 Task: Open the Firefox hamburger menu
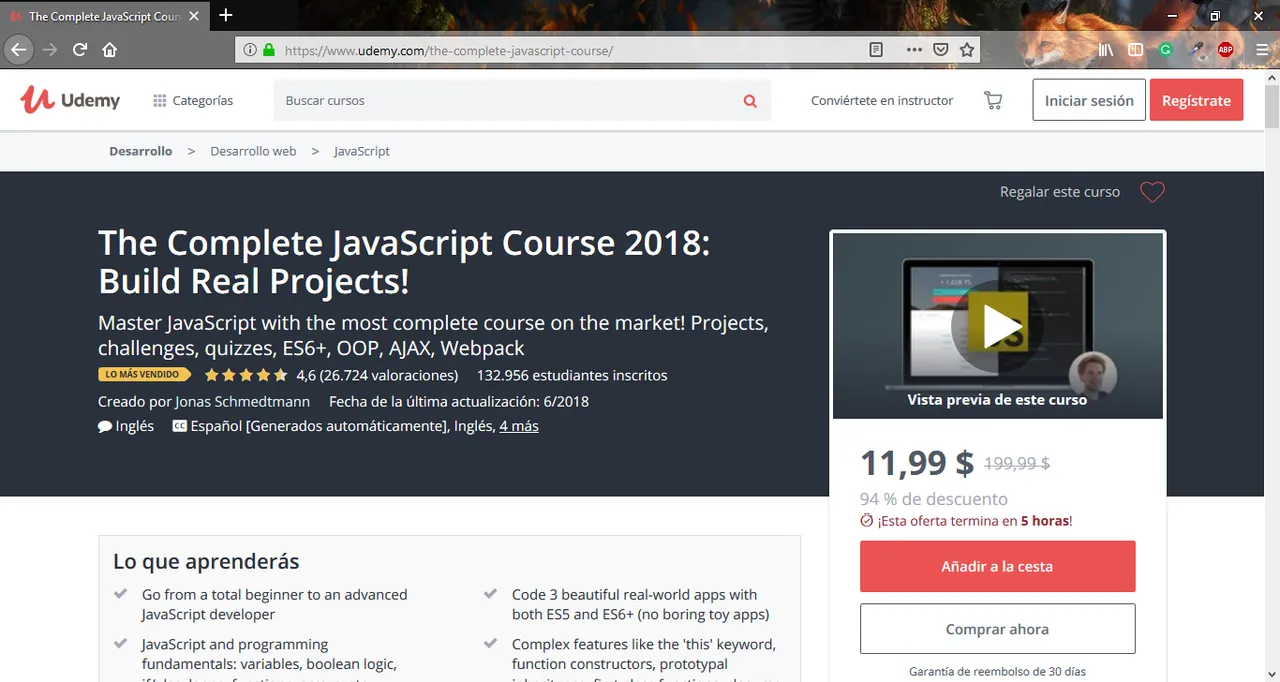pyautogui.click(x=1262, y=49)
